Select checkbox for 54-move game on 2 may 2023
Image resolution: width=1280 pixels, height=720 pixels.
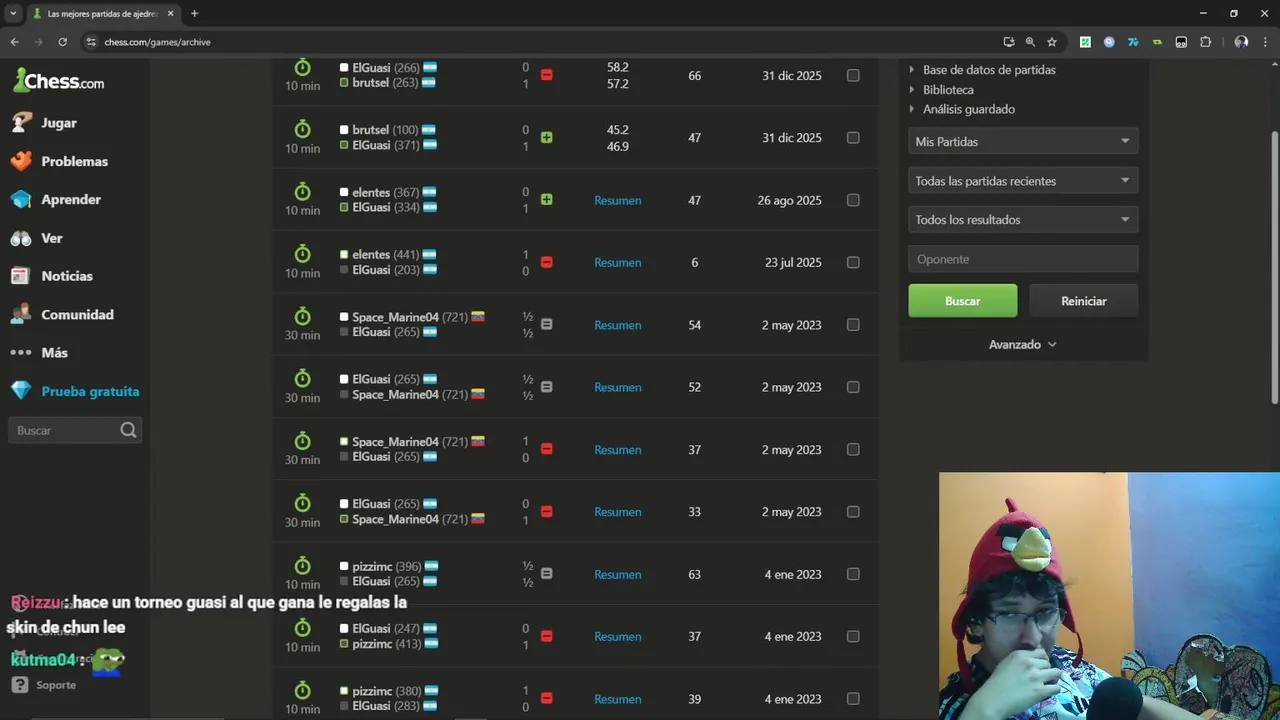pos(853,325)
